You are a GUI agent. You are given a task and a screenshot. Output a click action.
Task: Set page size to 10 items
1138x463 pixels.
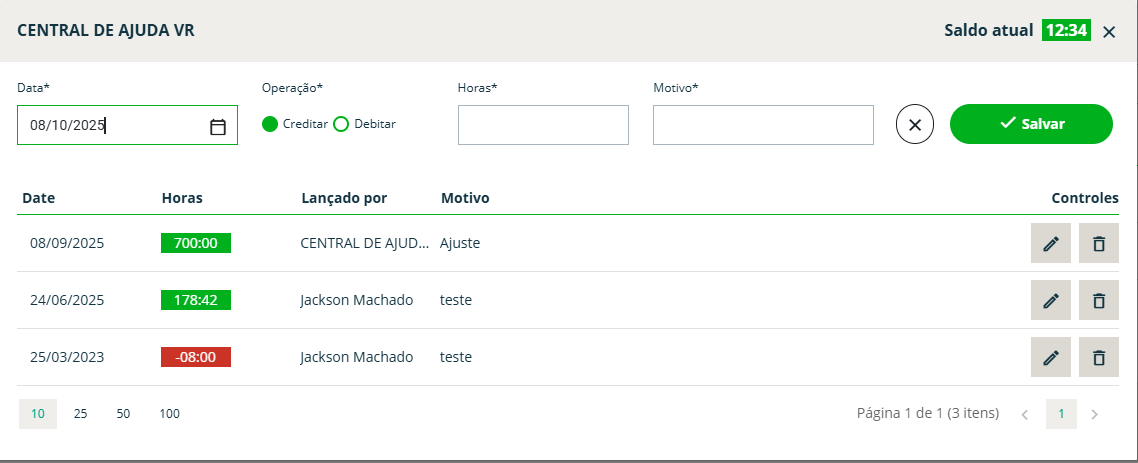(x=38, y=414)
